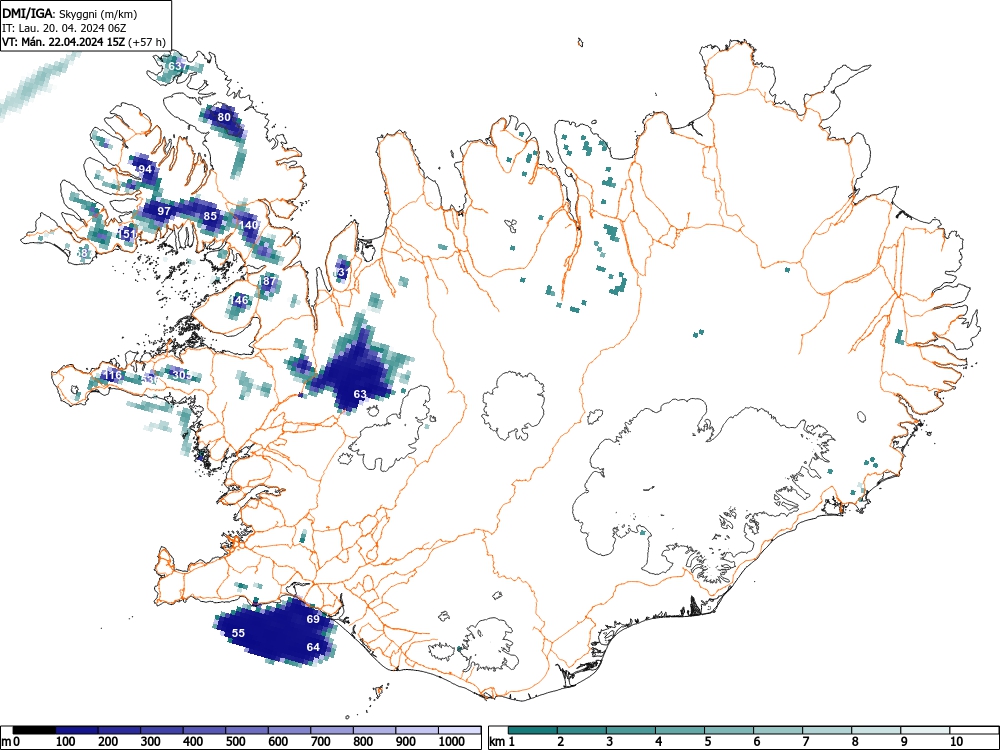Viewport: 1000px width, 750px height.
Task: Select the black 0–100 m legend swatch
Action: [34, 730]
